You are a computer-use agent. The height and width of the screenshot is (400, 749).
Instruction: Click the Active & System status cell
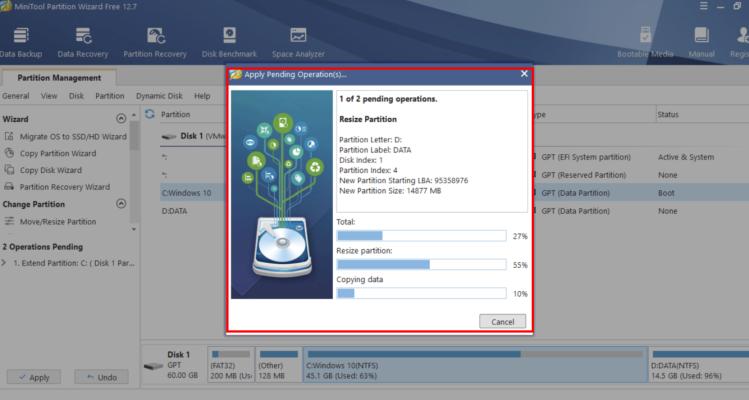[686, 157]
